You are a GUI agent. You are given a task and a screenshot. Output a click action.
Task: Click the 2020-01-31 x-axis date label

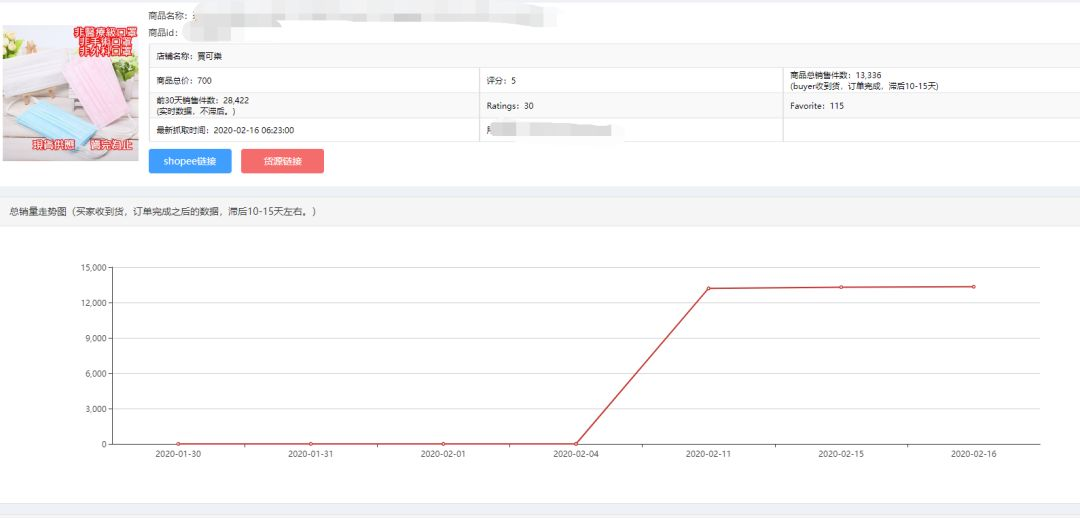tap(311, 455)
